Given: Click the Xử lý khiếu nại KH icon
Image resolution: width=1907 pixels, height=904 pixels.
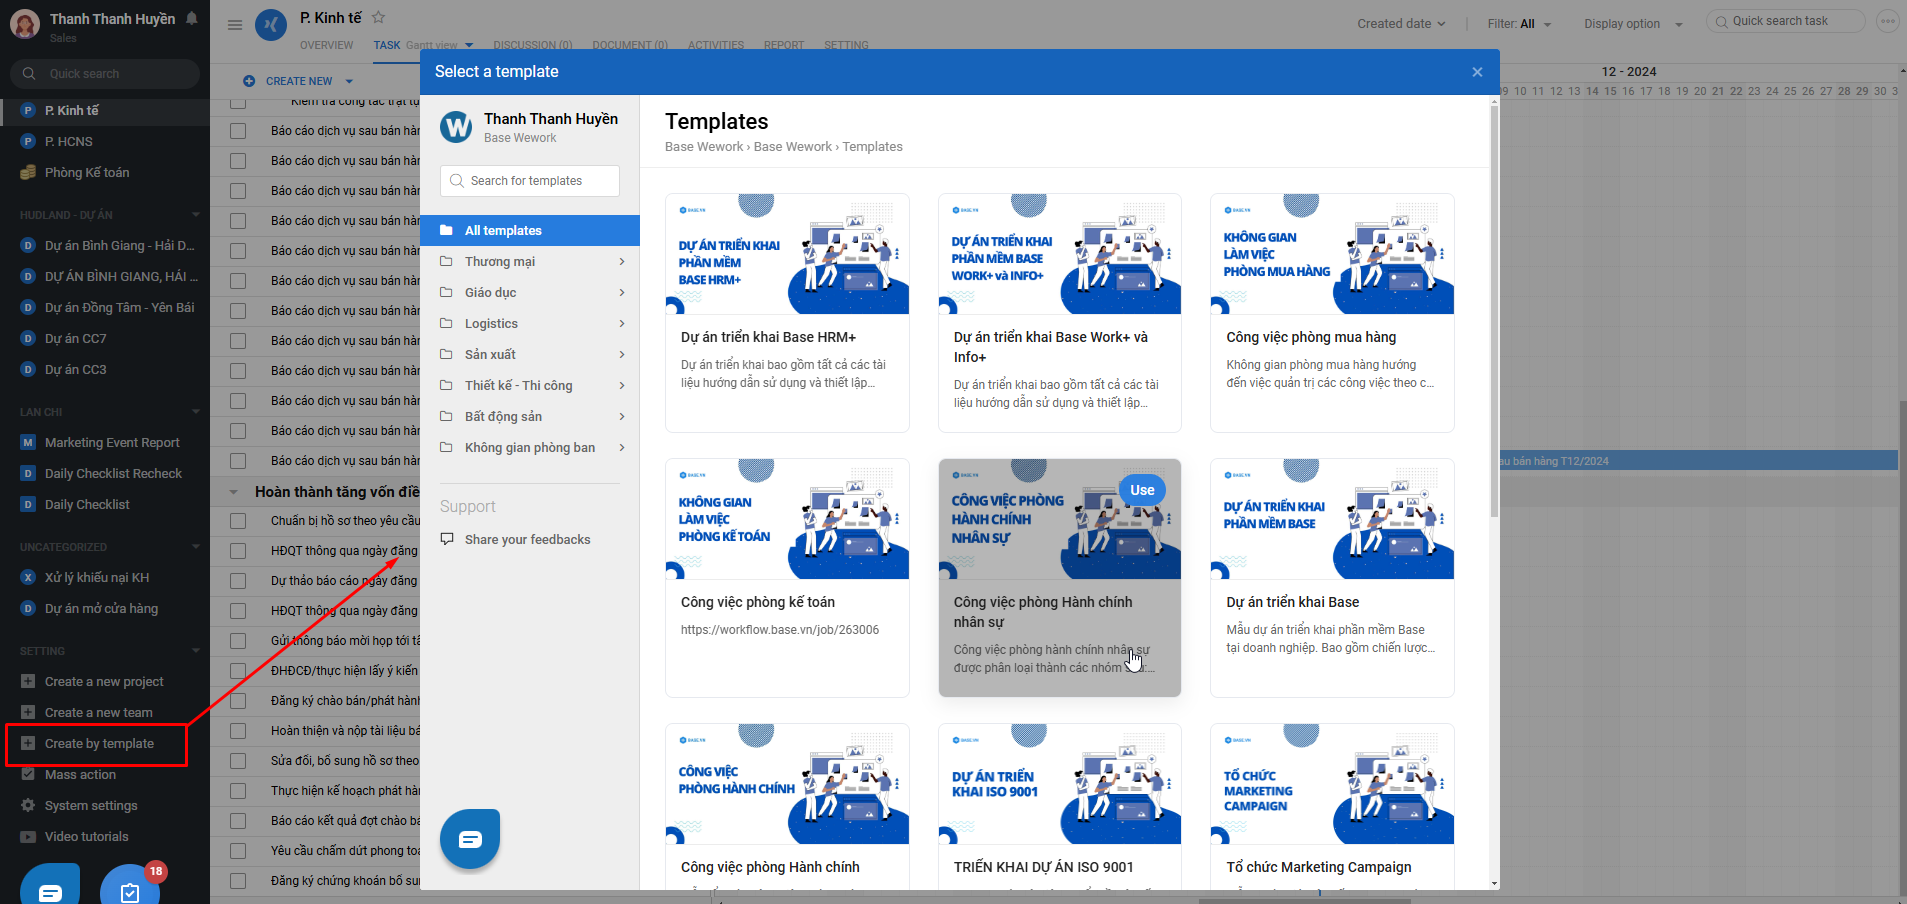Looking at the screenshot, I should [28, 577].
